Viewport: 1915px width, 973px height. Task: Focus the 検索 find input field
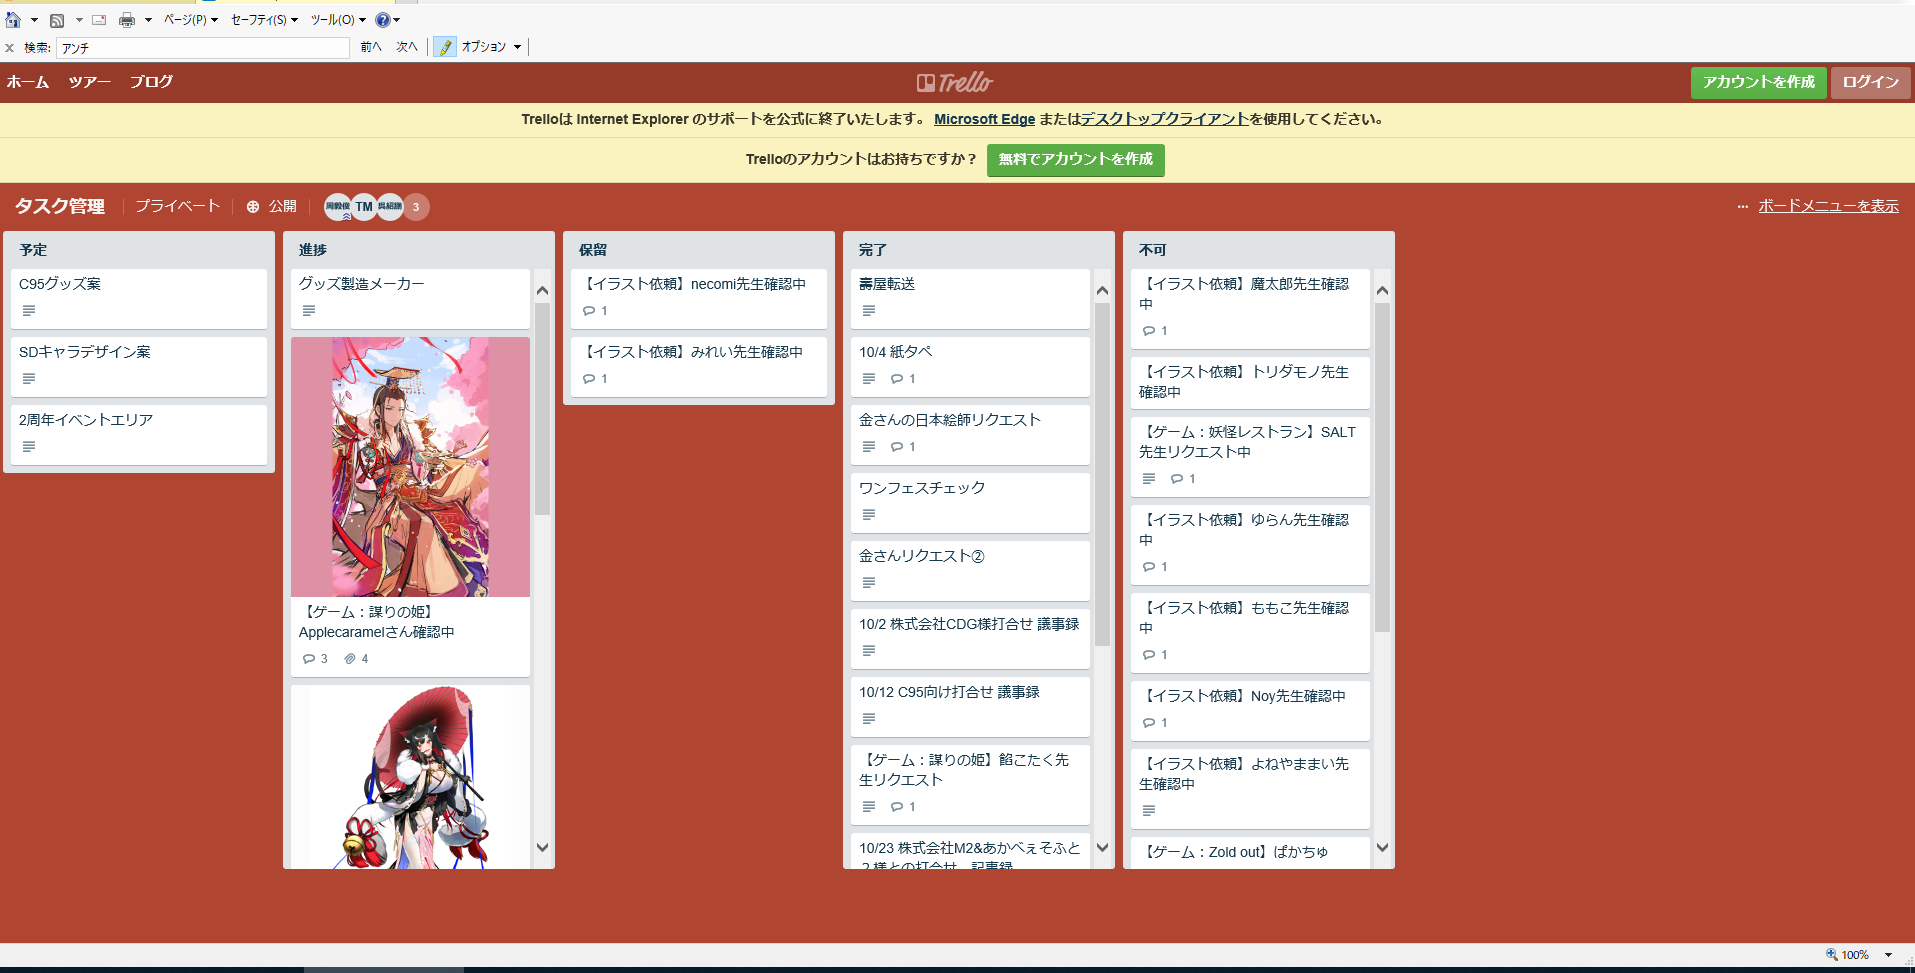click(203, 47)
